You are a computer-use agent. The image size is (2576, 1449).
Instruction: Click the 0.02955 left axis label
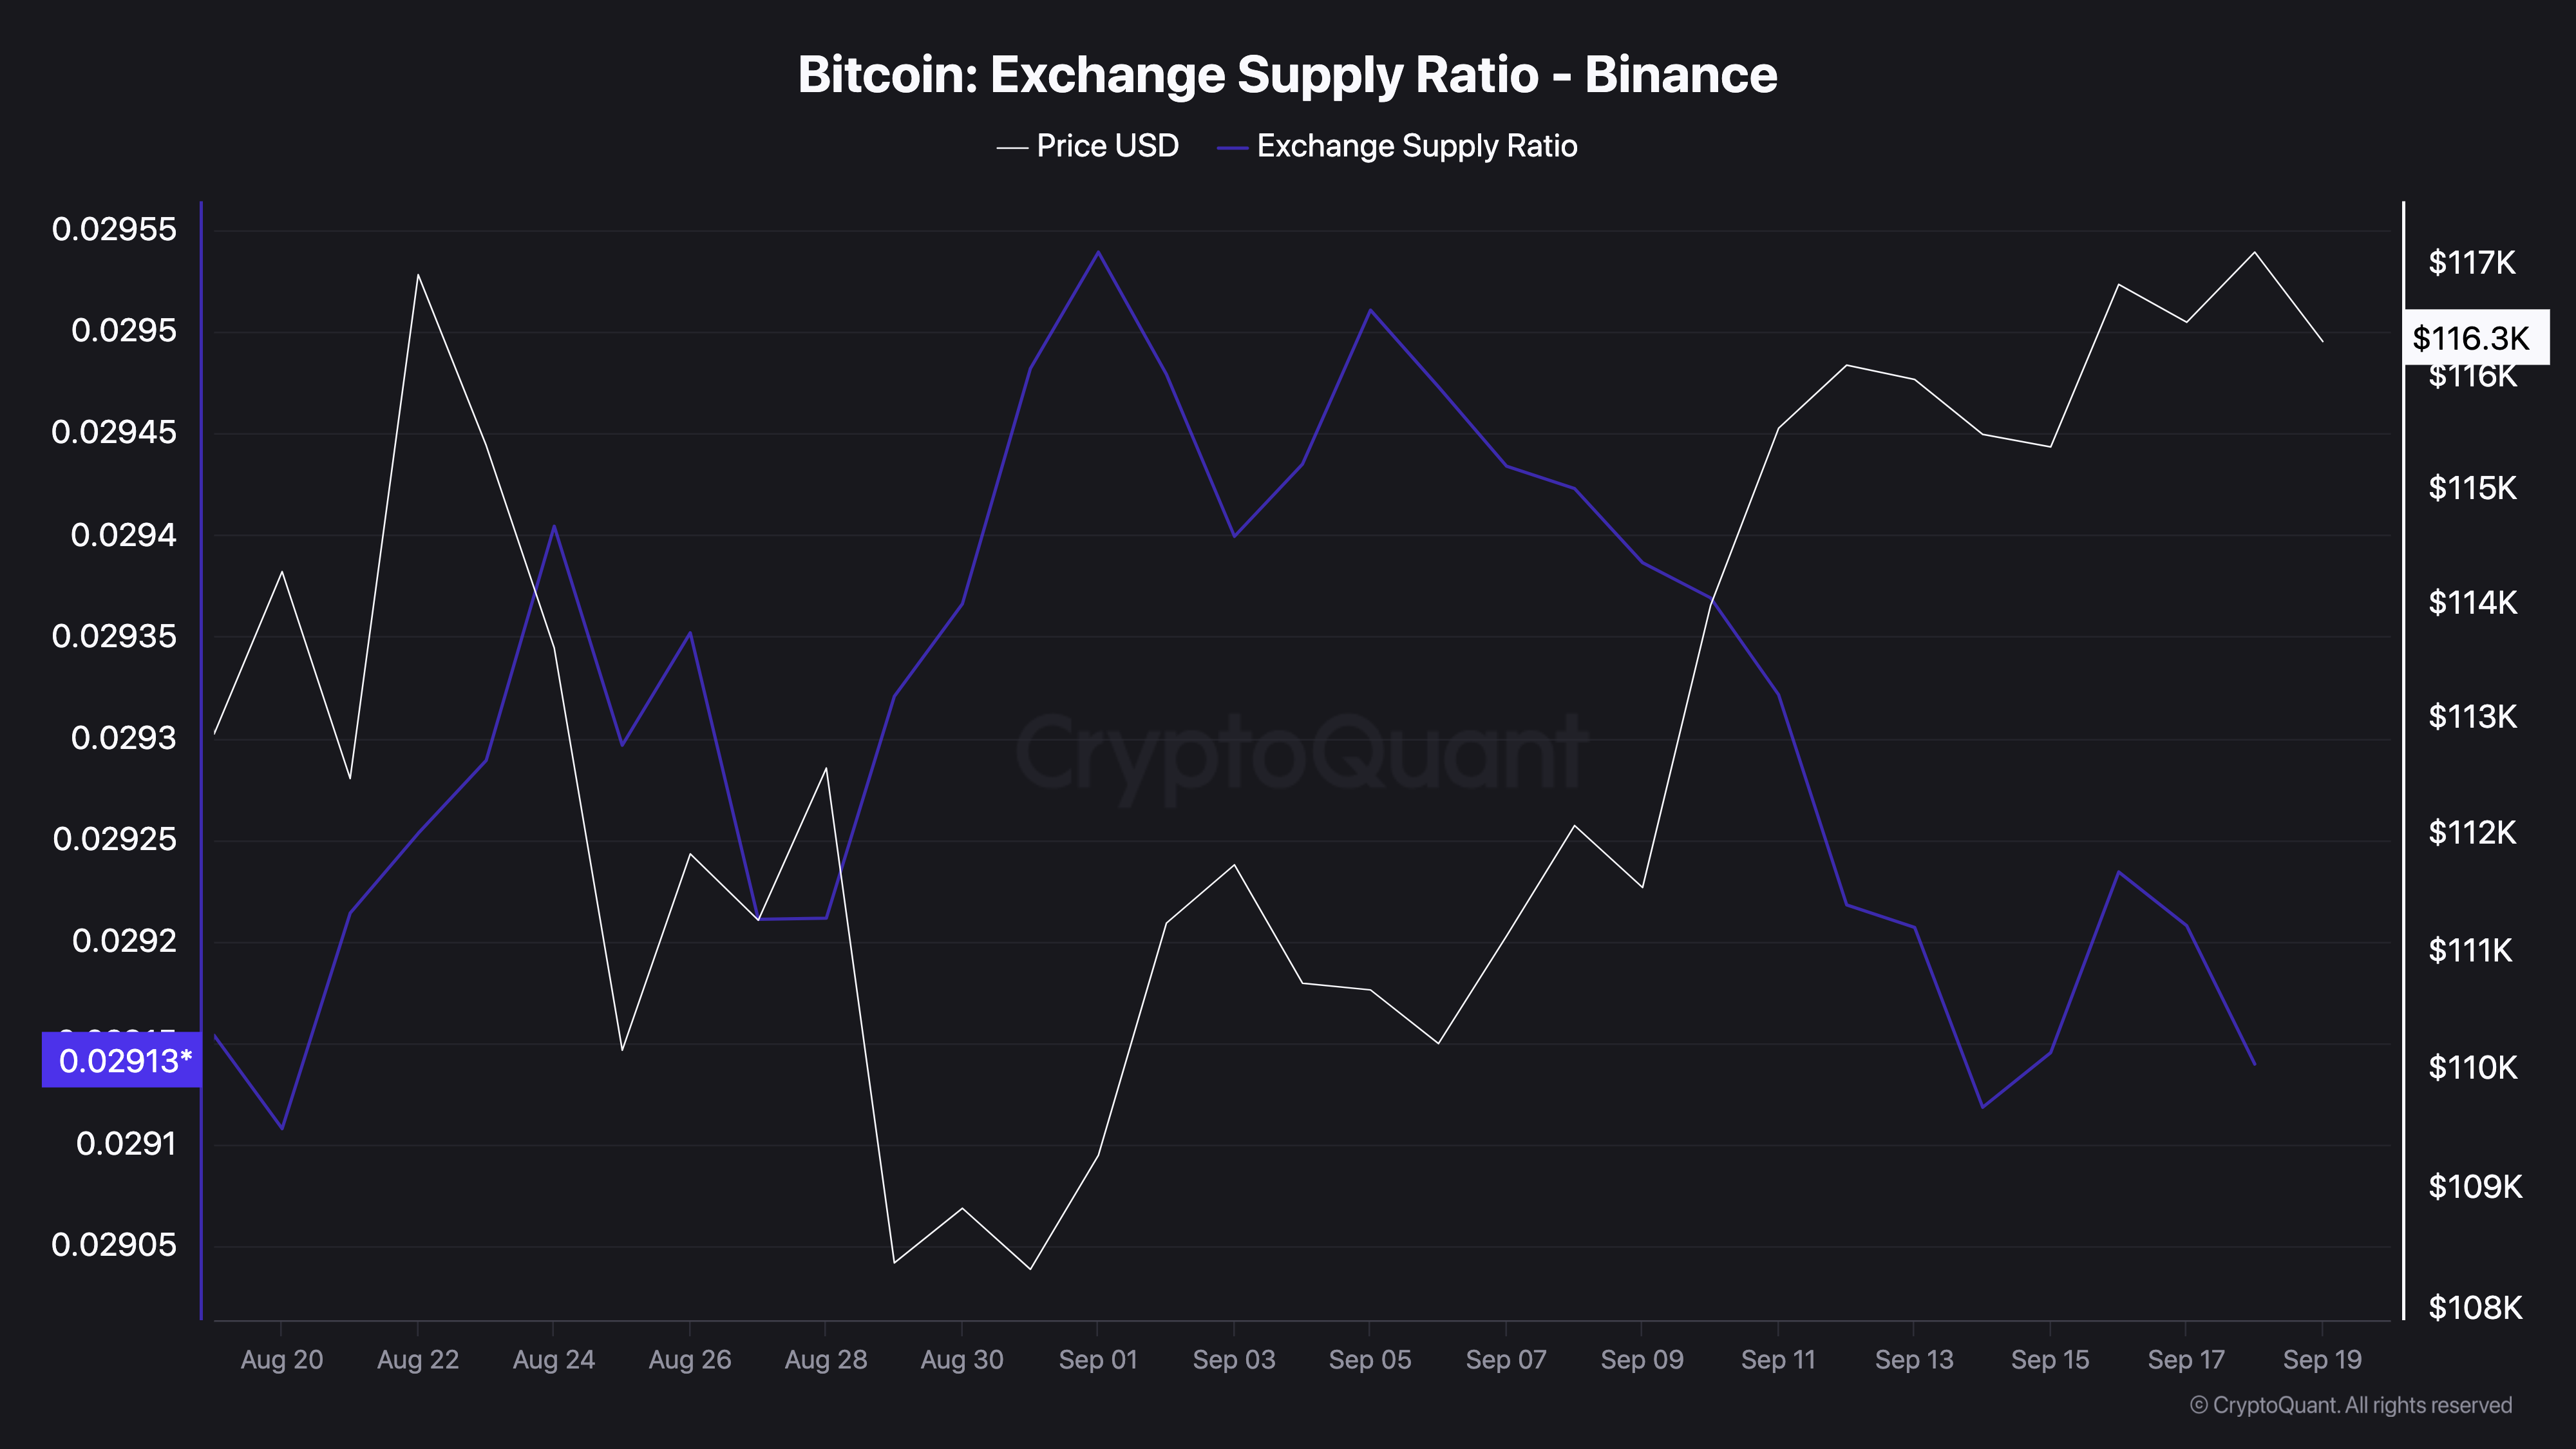click(114, 229)
